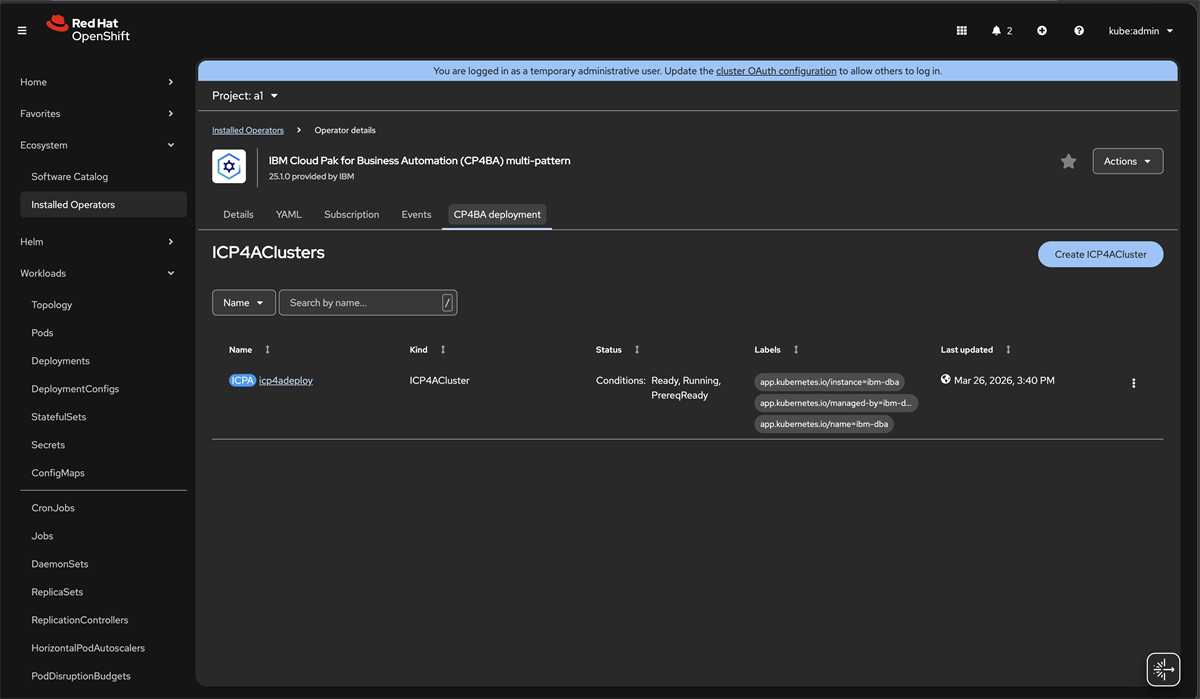The width and height of the screenshot is (1200, 699).
Task: Click label app.kubernetes.io/name=ibm-dba
Action: (824, 424)
